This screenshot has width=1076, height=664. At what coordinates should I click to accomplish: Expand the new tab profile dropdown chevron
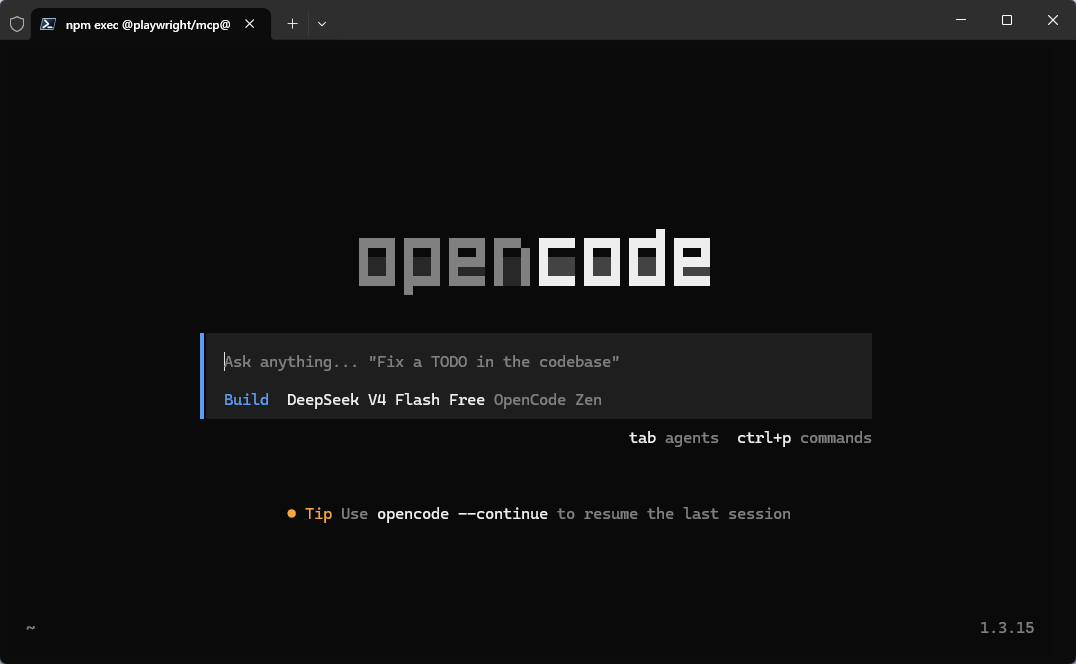322,24
